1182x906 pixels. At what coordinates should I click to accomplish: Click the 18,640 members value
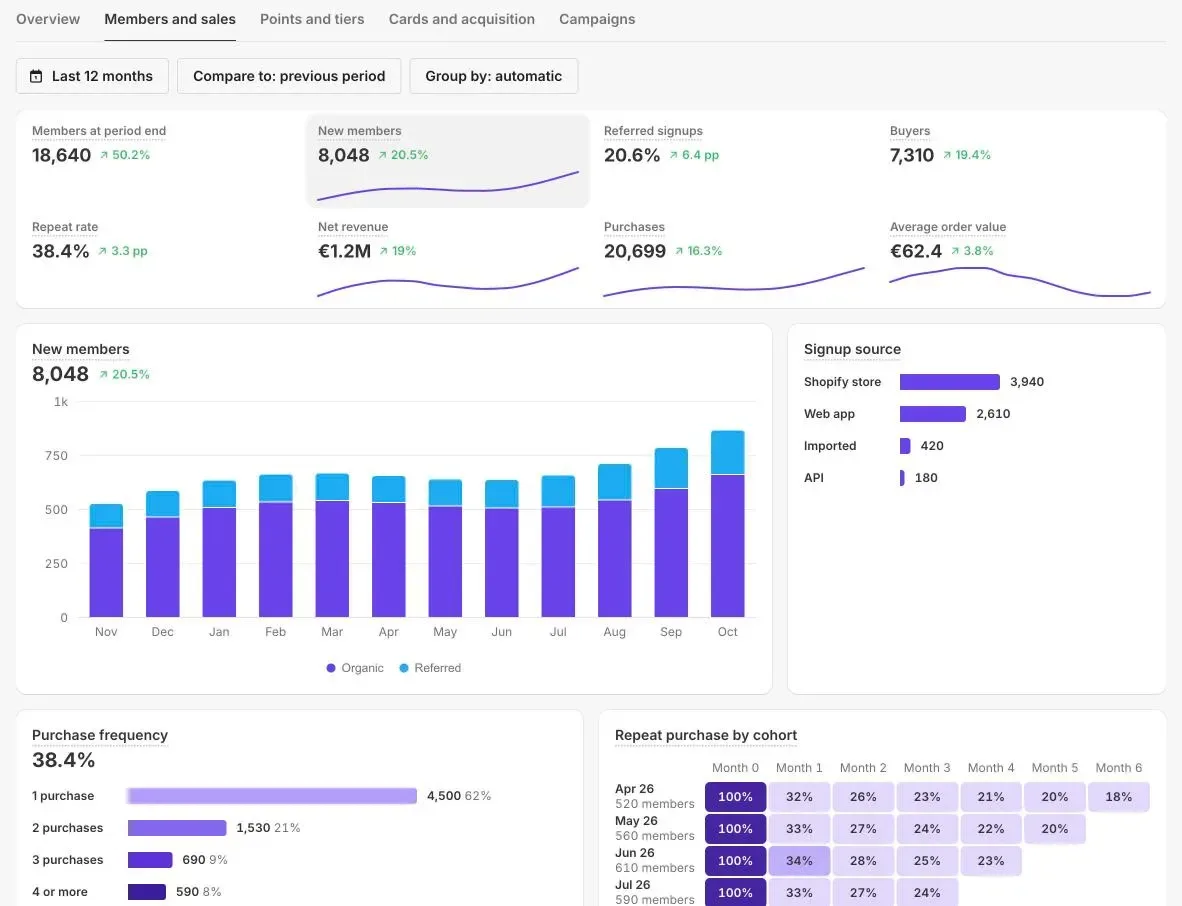coord(61,155)
